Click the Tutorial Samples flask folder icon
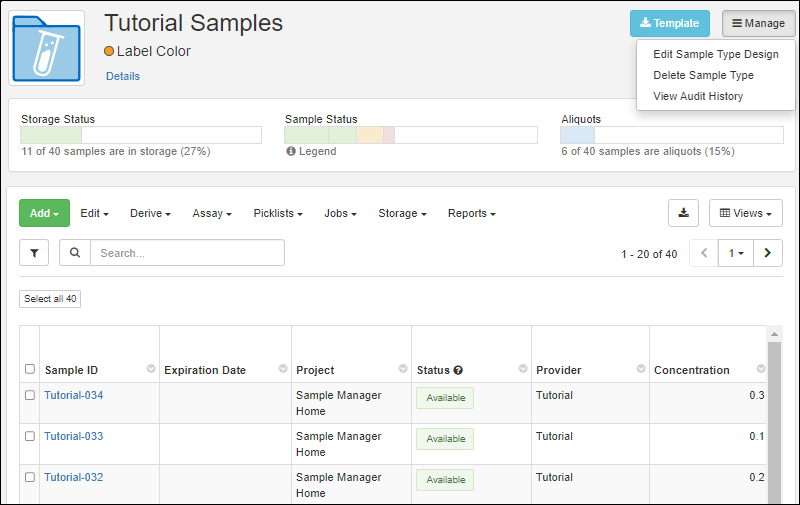The width and height of the screenshot is (800, 505). coord(48,48)
